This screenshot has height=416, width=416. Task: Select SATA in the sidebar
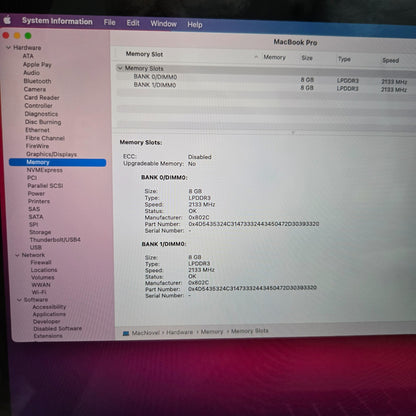(x=36, y=217)
